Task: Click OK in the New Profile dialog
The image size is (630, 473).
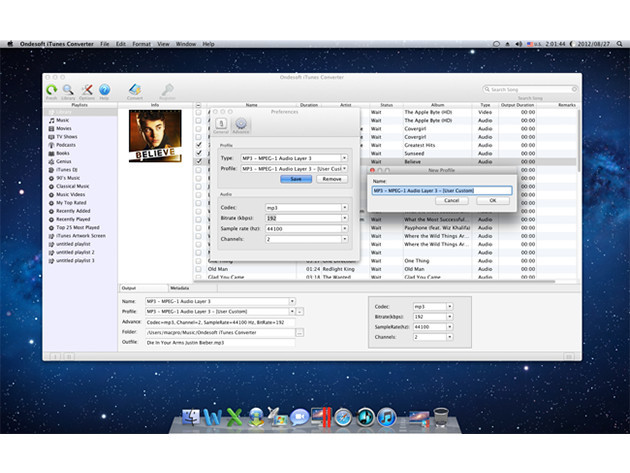Action: [493, 201]
